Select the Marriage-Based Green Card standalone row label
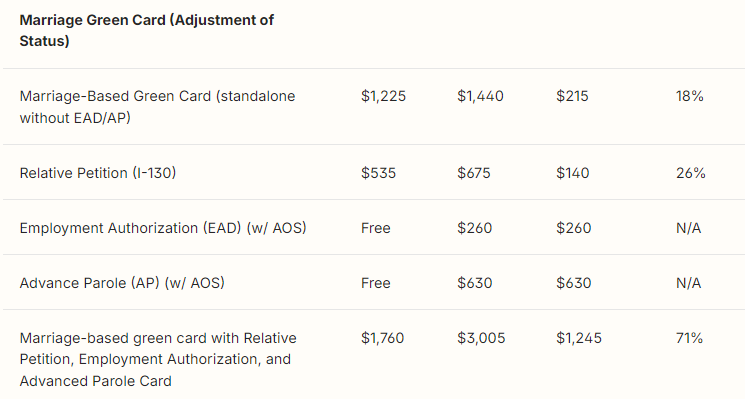The image size is (745, 399). click(157, 107)
